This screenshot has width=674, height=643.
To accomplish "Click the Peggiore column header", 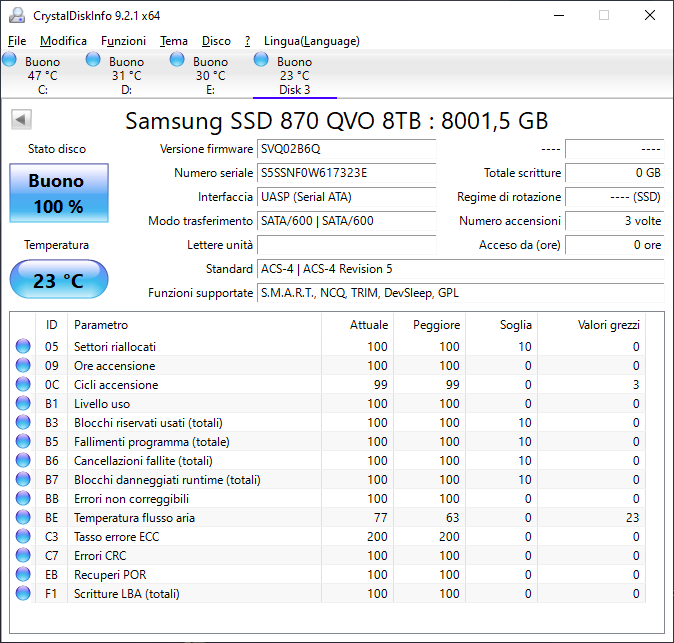I will click(x=429, y=325).
